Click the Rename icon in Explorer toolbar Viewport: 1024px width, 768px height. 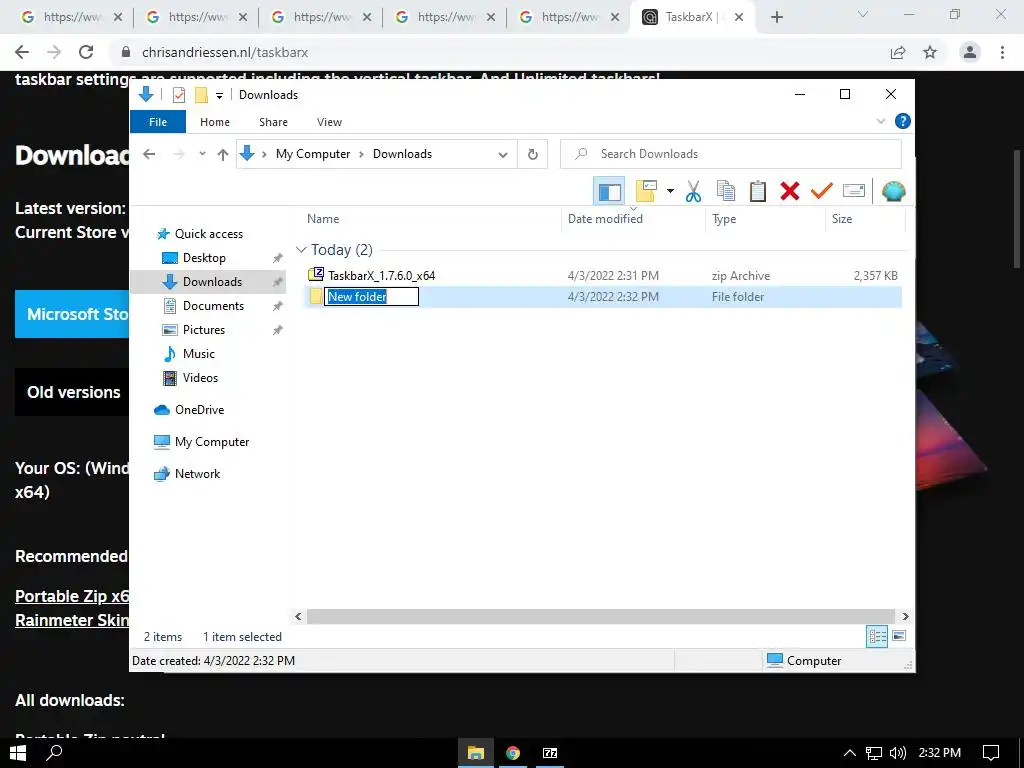point(854,191)
